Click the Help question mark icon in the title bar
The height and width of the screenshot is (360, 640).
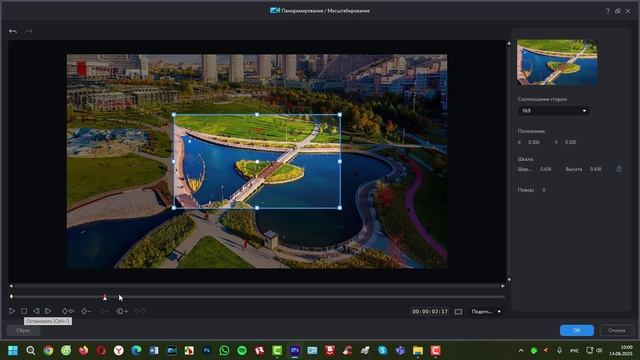click(608, 11)
